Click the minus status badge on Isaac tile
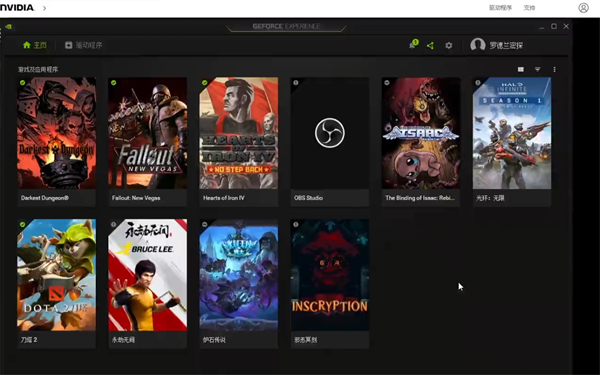The height and width of the screenshot is (375, 600). coord(387,82)
